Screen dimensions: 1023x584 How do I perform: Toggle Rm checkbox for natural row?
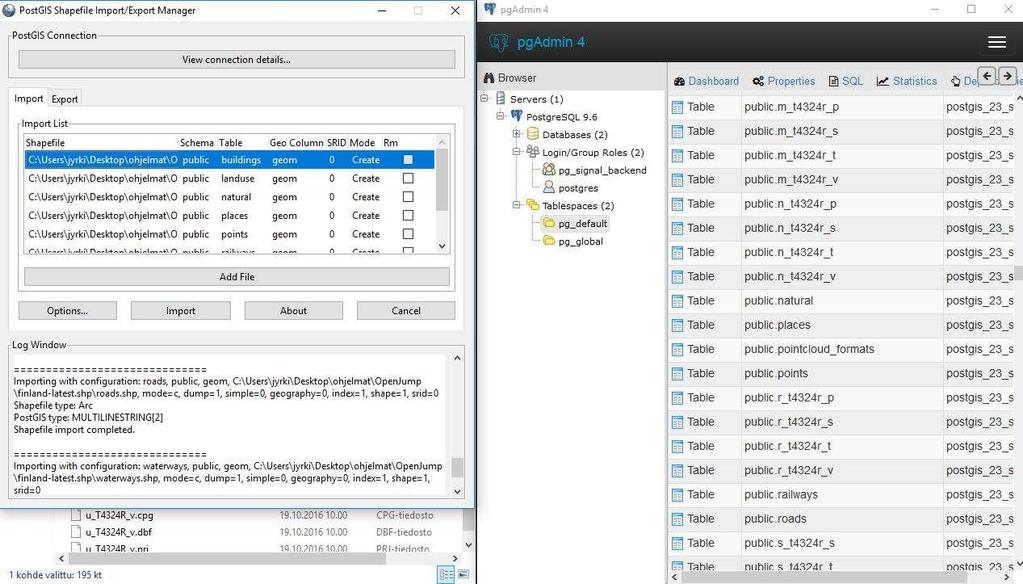[408, 196]
